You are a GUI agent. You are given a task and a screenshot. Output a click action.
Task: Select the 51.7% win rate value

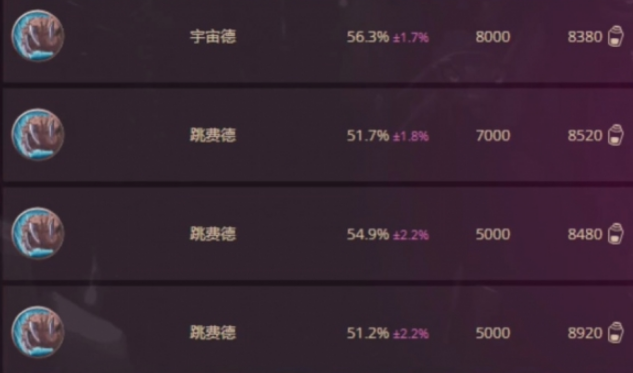point(368,135)
